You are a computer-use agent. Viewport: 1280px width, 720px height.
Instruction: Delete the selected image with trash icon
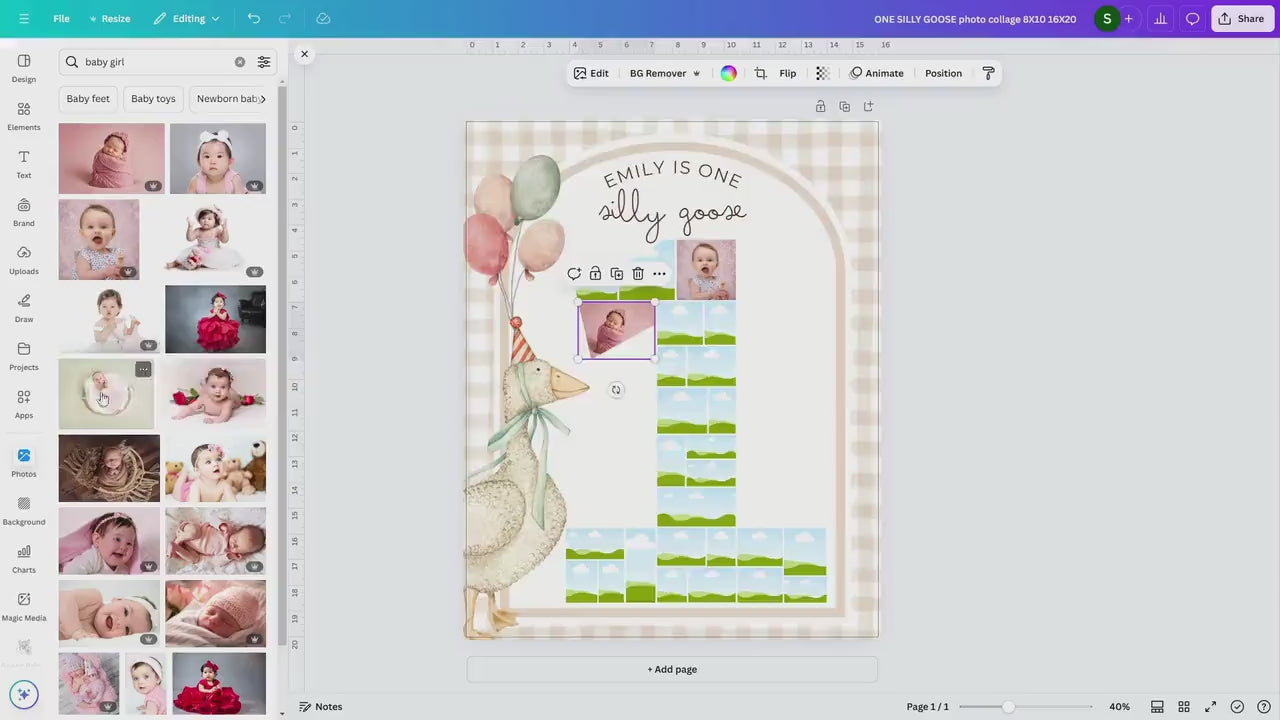coord(638,274)
